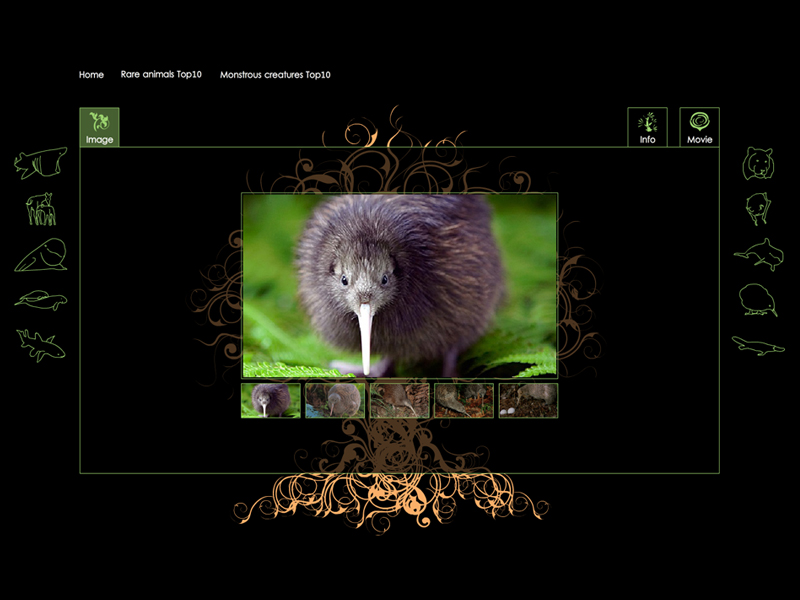
Task: Select first thumbnail of kiwi on grass
Action: coord(271,401)
